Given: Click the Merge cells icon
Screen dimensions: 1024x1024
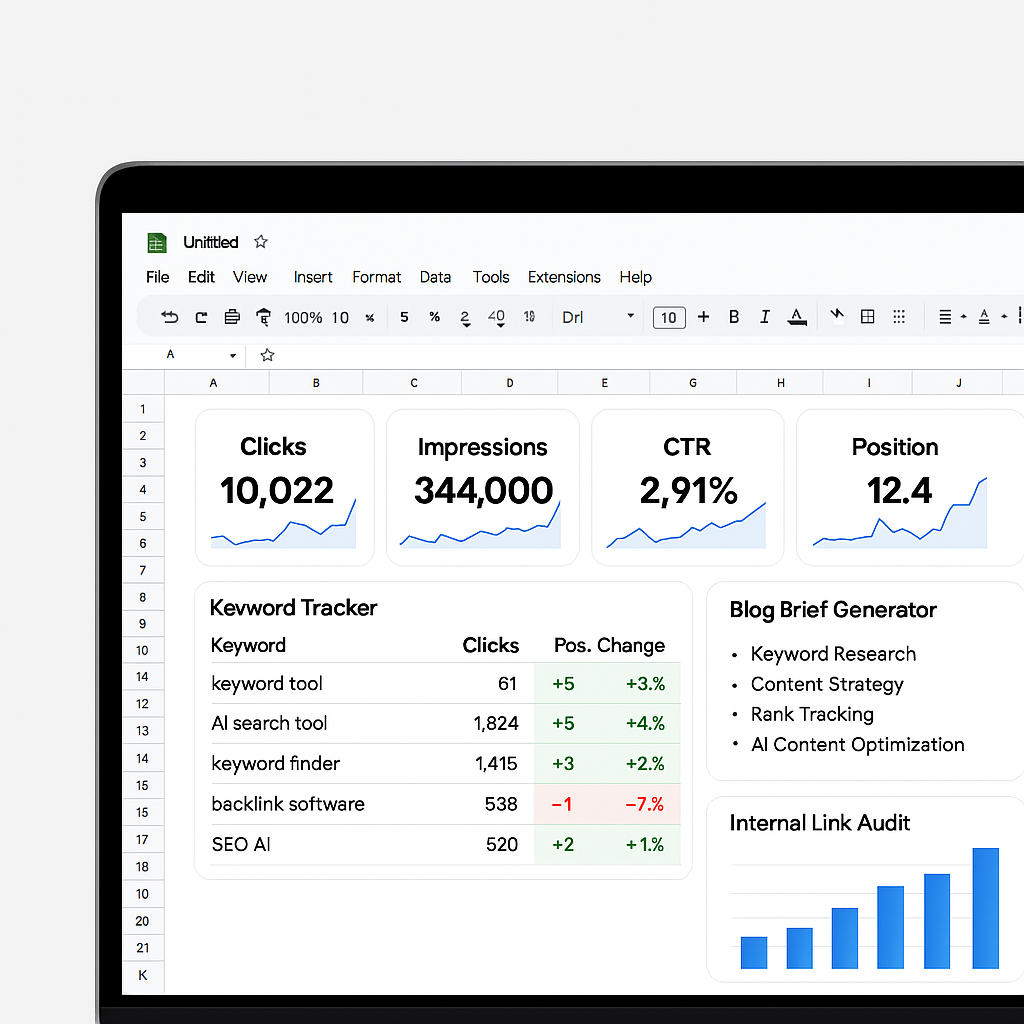Looking at the screenshot, I should point(898,317).
